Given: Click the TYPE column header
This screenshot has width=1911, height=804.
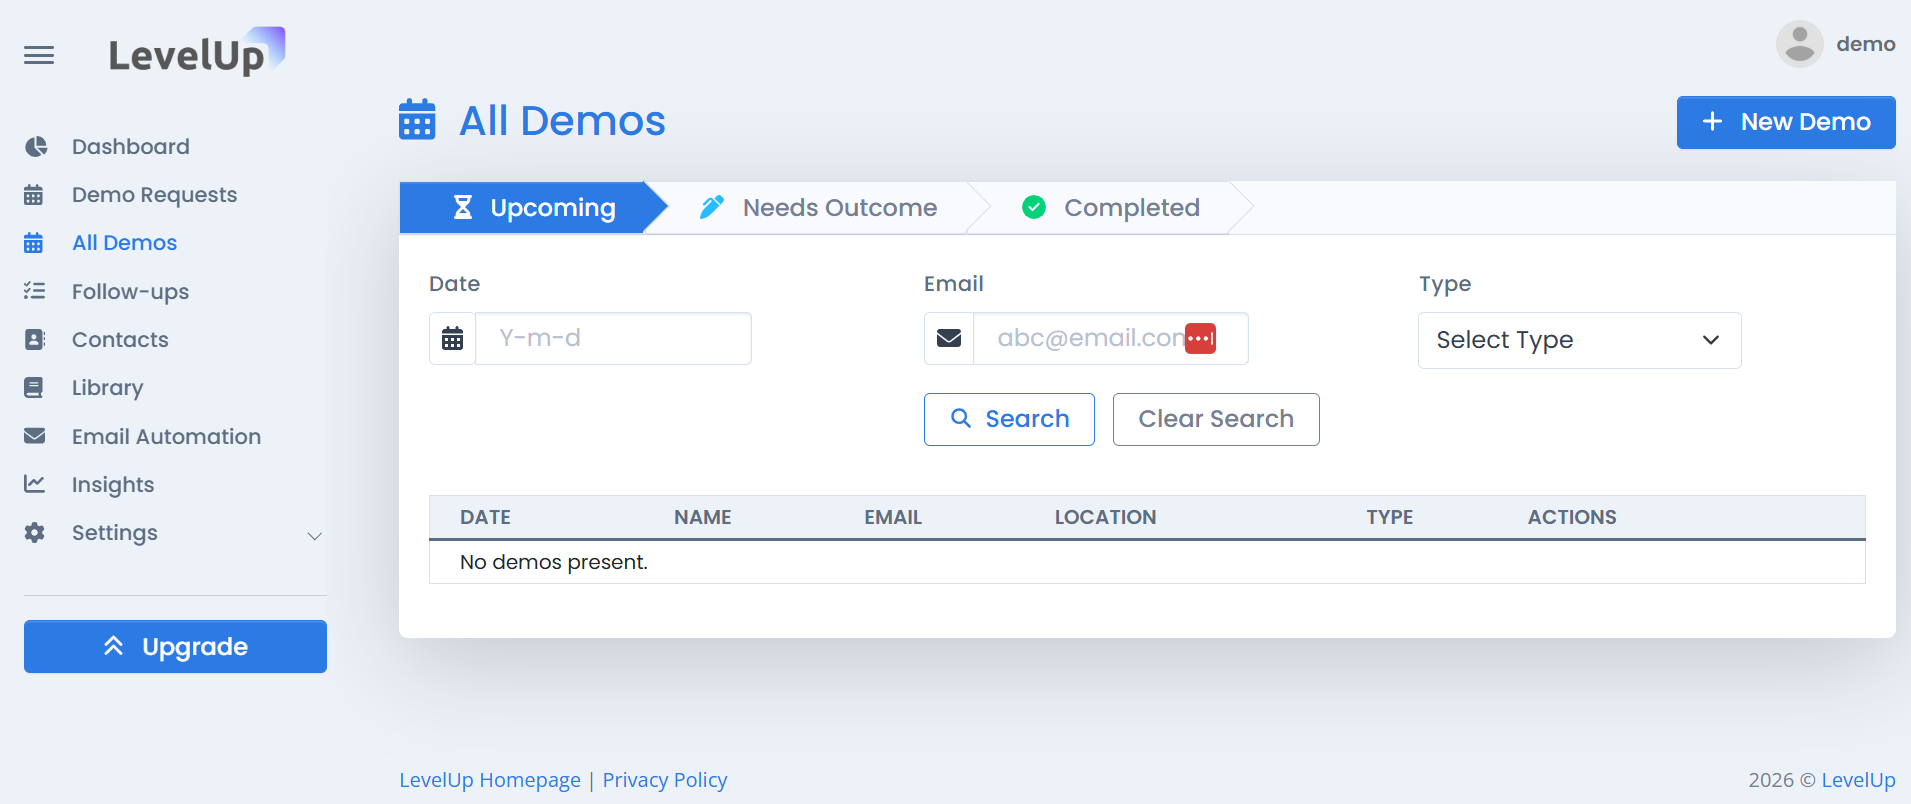Looking at the screenshot, I should [1390, 517].
